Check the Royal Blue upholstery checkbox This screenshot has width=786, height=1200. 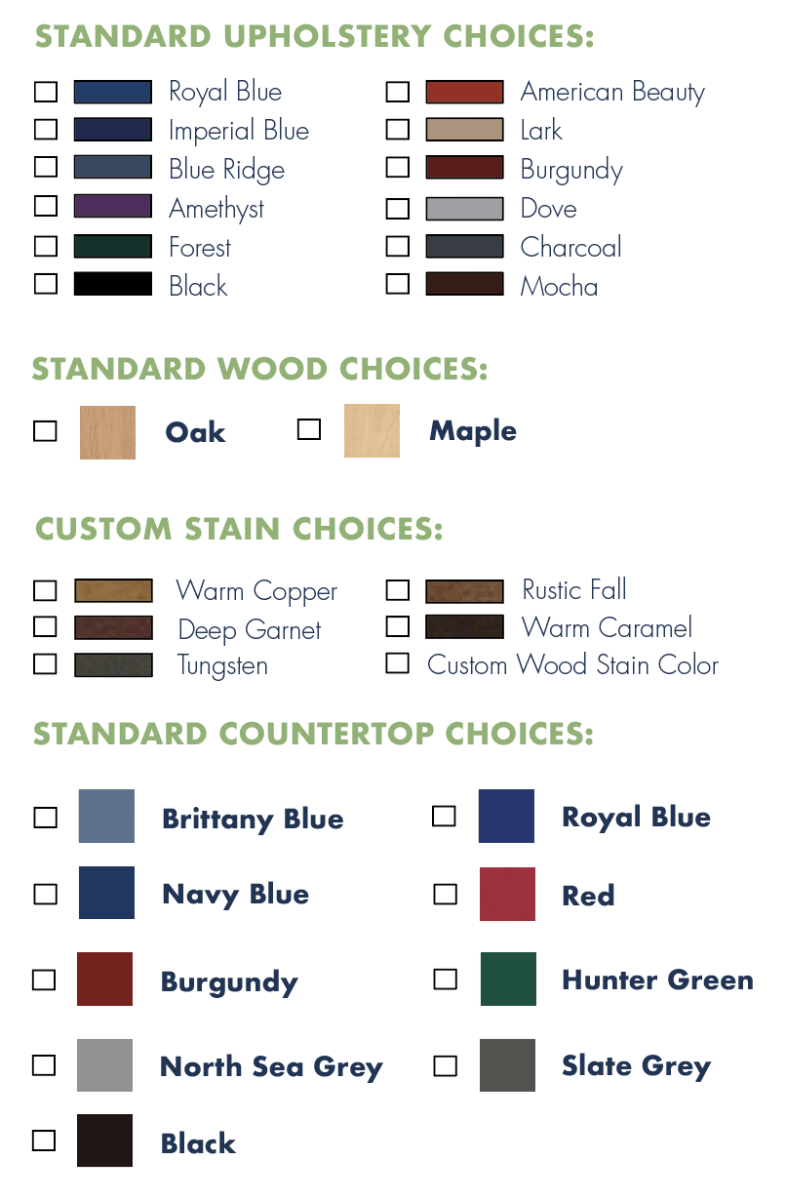point(46,91)
